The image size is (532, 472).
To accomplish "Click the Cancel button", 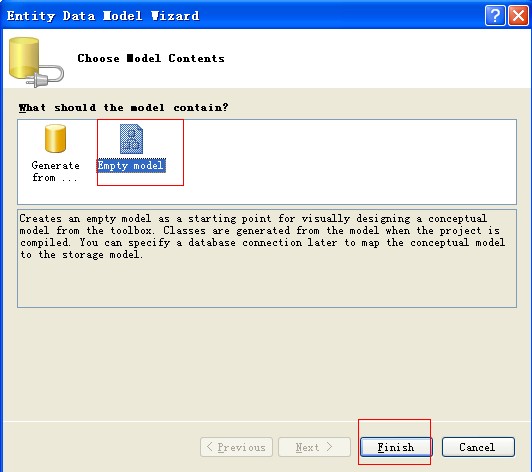I will tap(478, 447).
